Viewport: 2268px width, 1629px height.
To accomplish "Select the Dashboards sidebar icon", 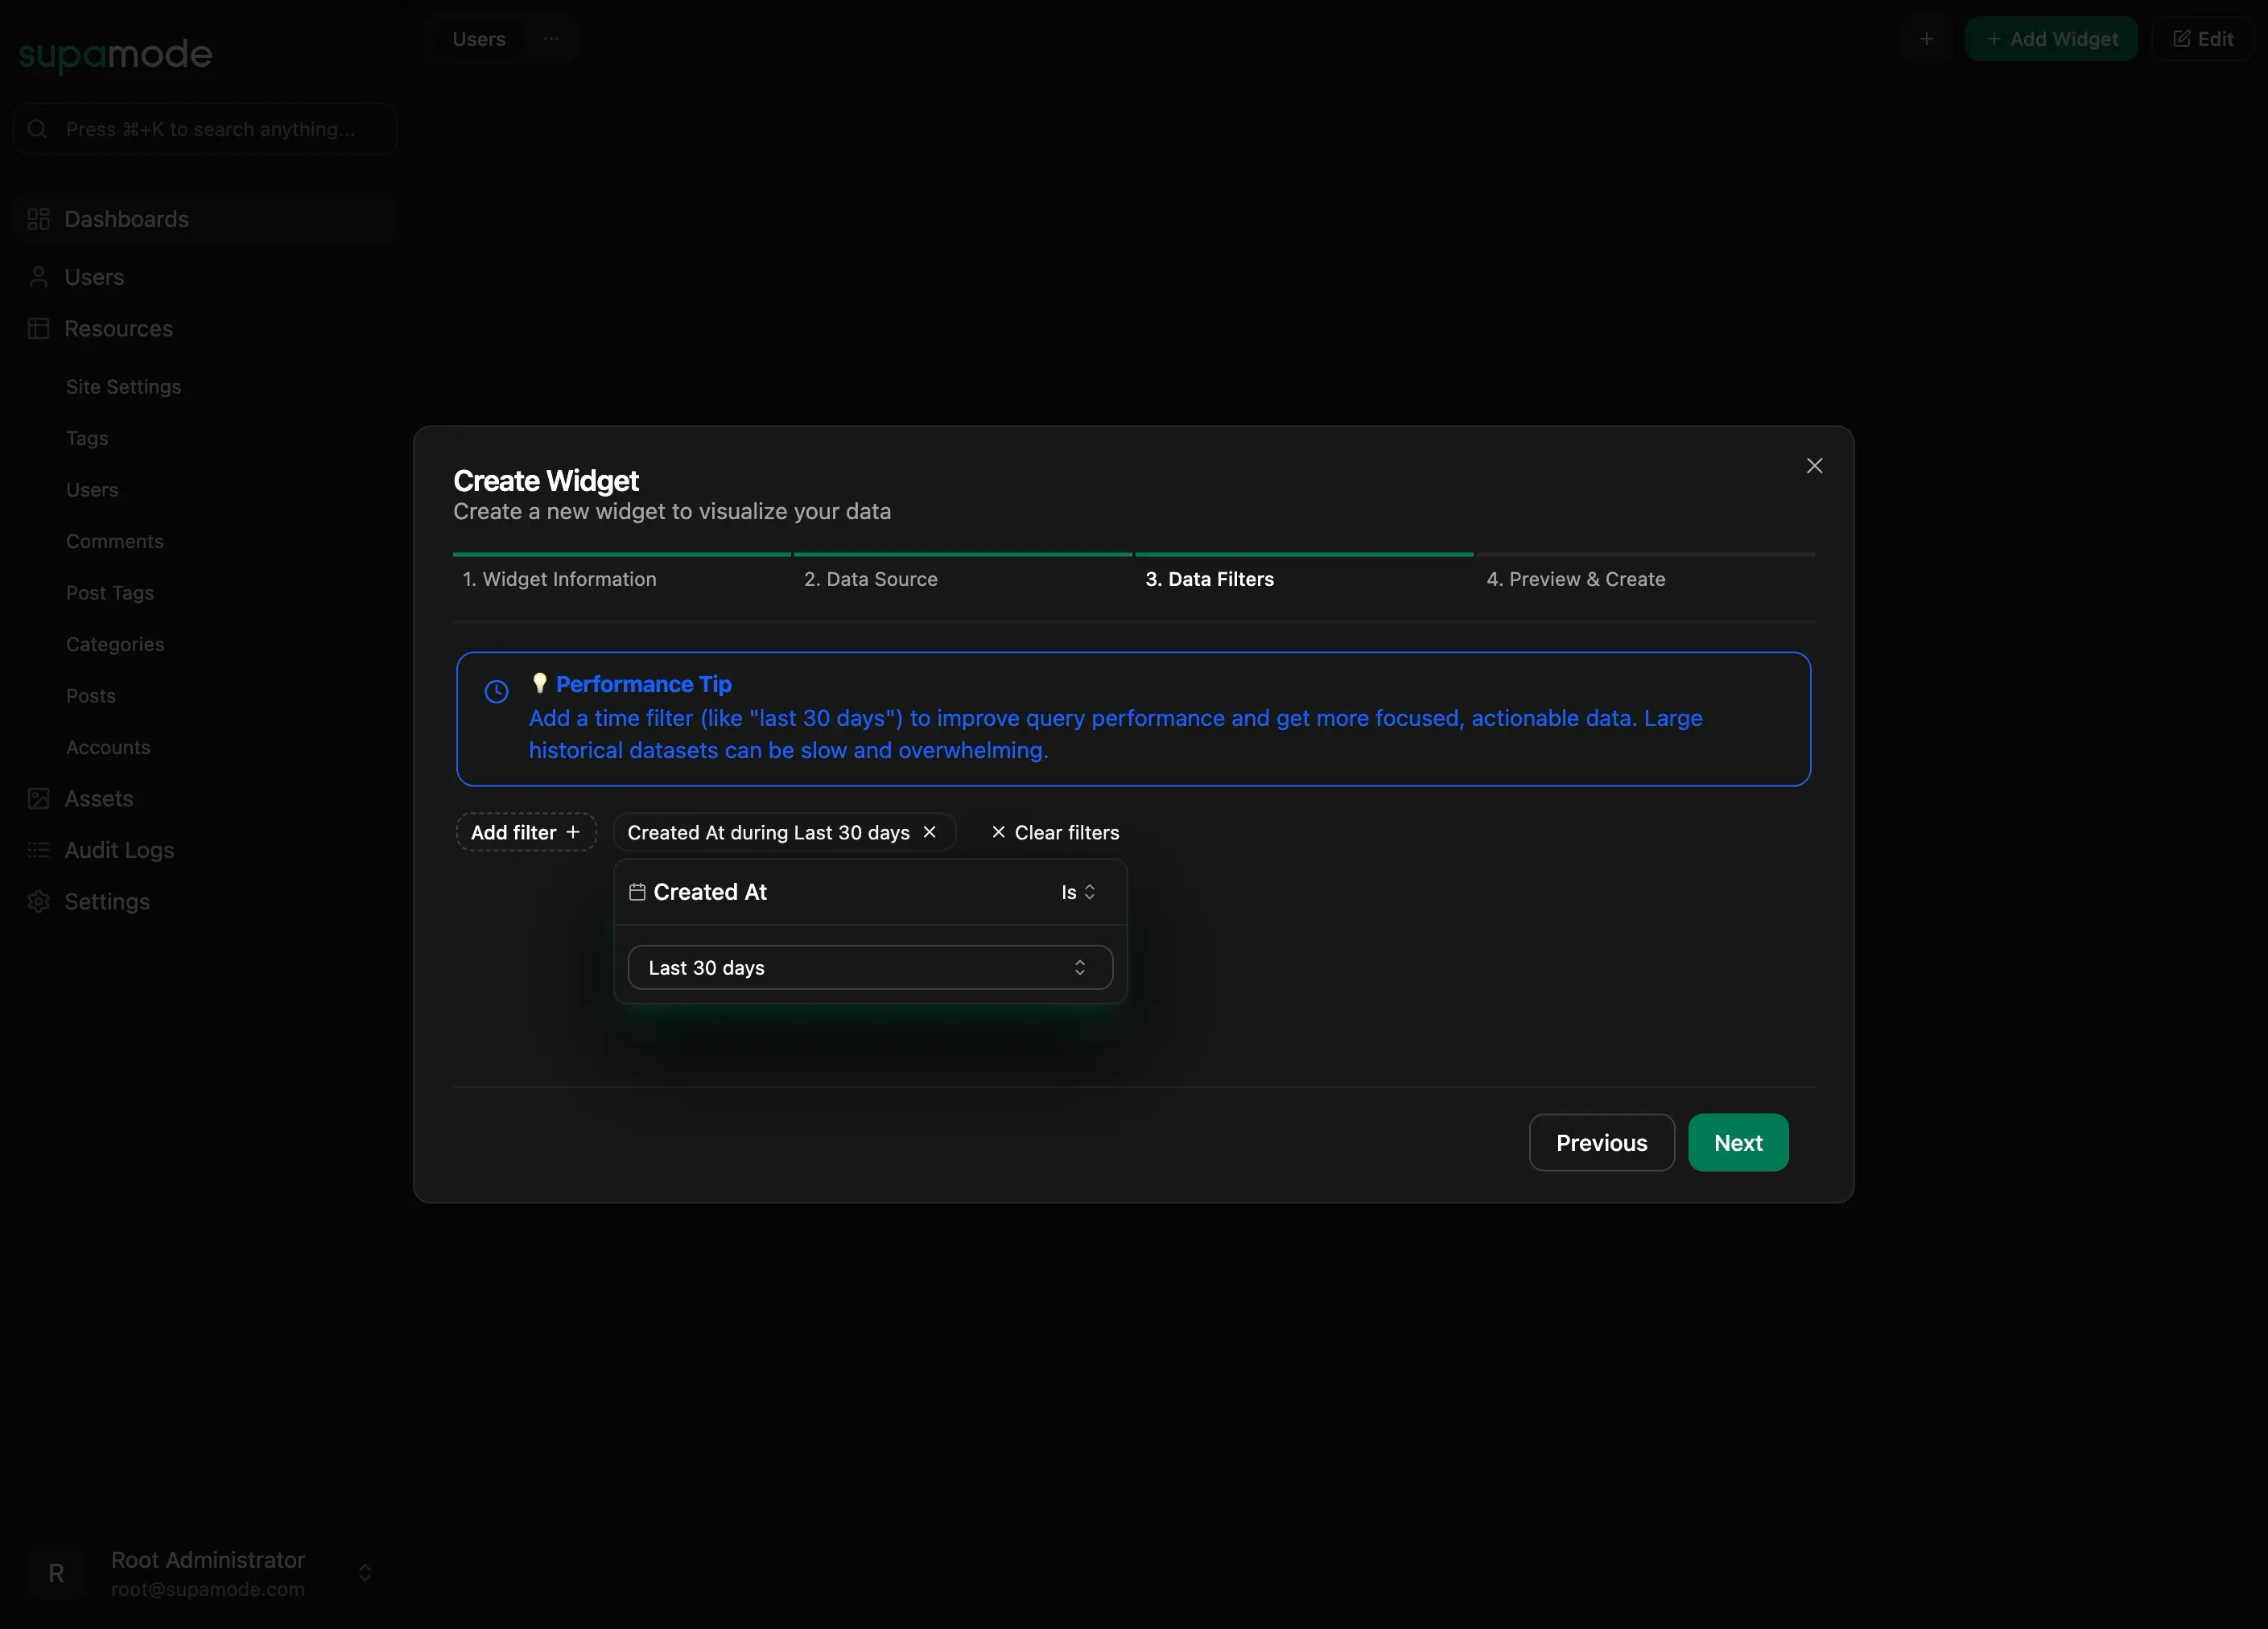I will (x=38, y=218).
